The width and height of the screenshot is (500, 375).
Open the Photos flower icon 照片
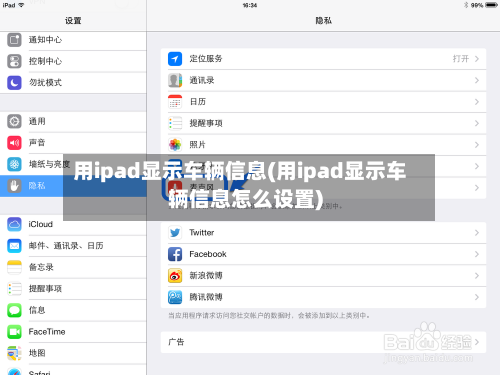[x=175, y=145]
